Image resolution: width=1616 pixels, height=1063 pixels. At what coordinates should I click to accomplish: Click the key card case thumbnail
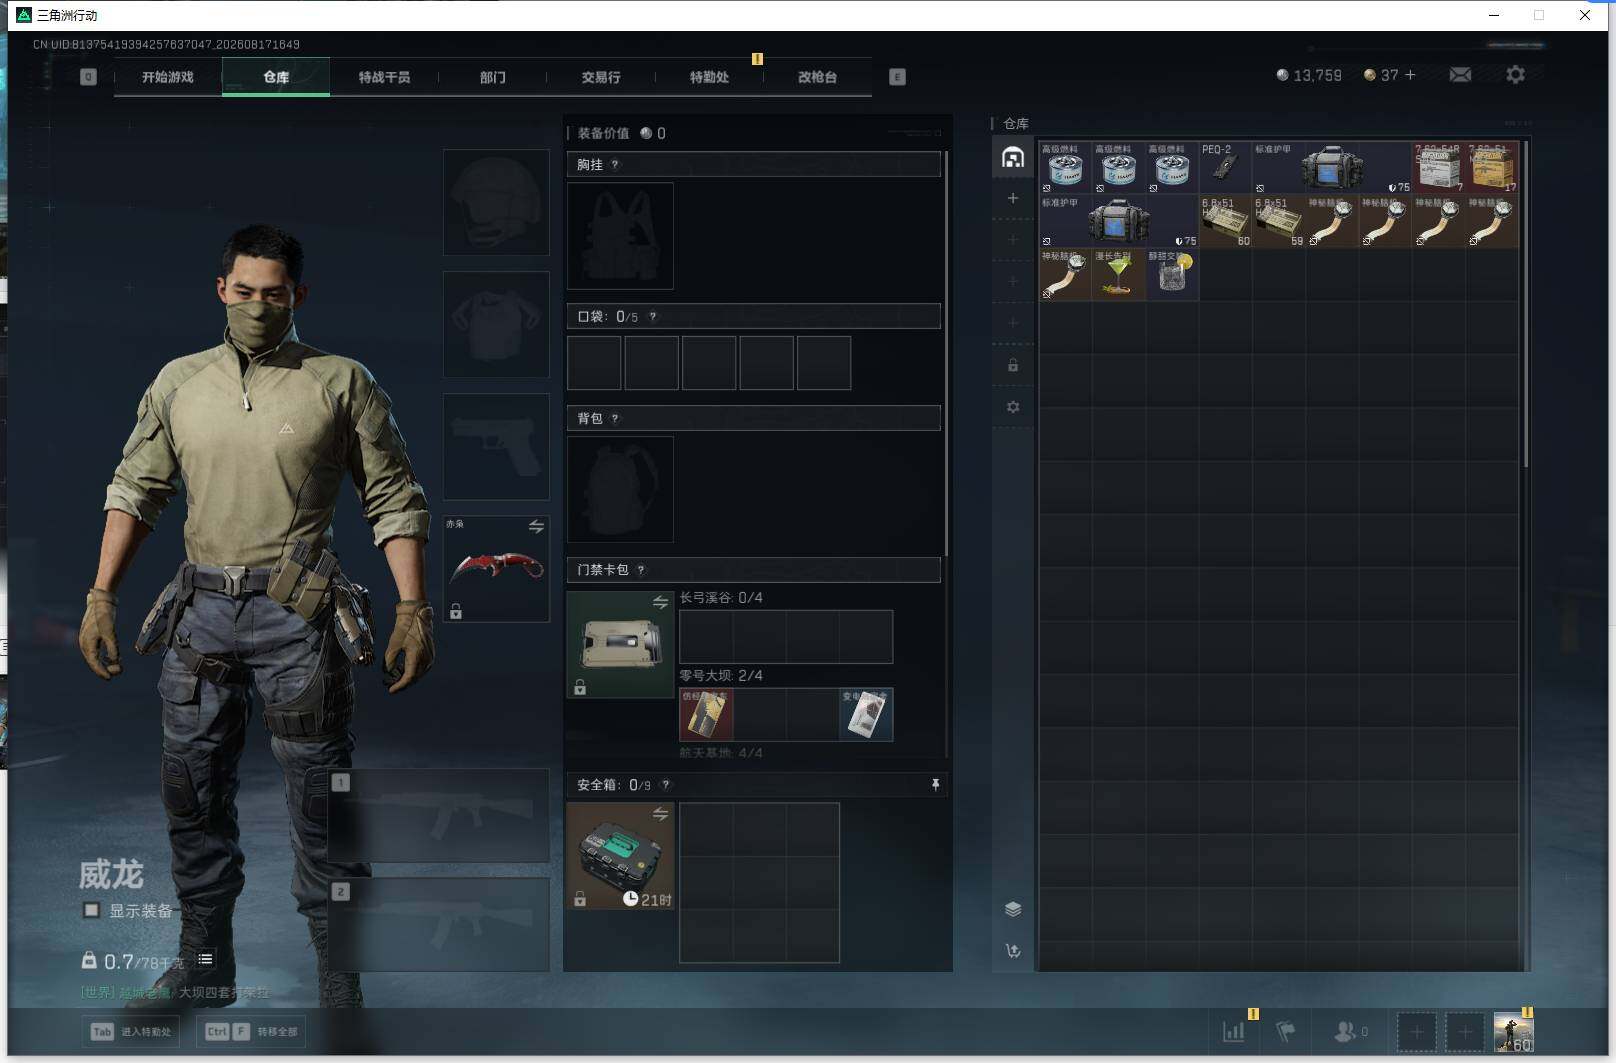(x=620, y=644)
